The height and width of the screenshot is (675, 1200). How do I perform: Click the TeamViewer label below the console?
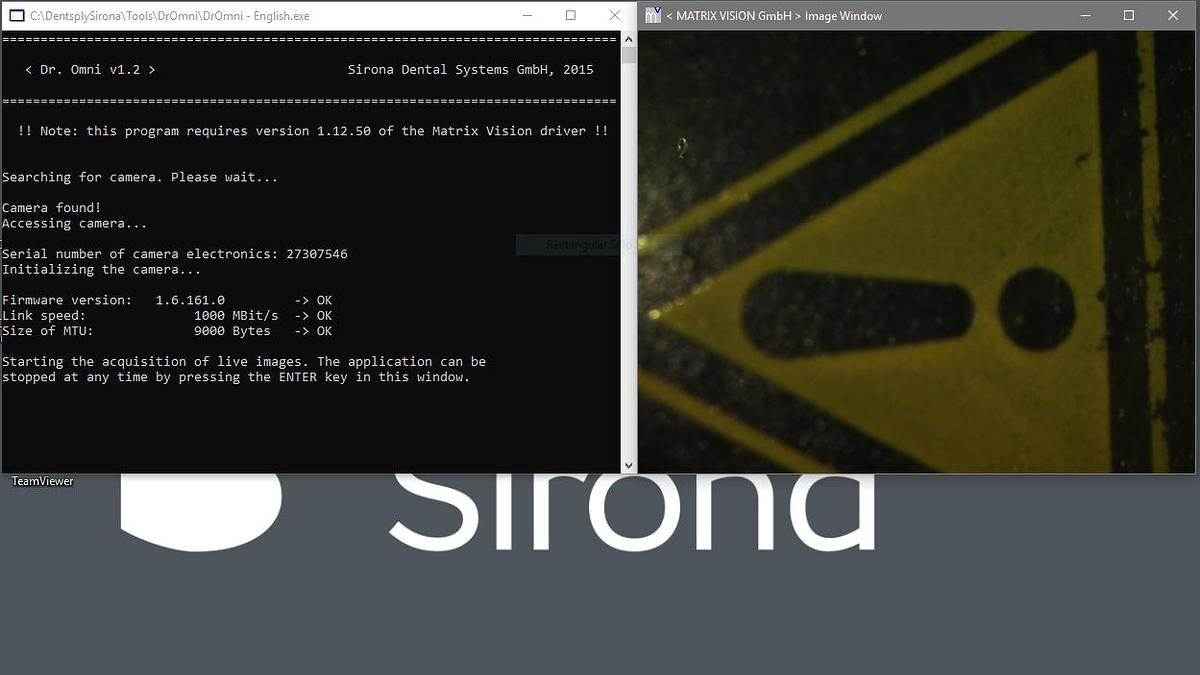coord(42,482)
